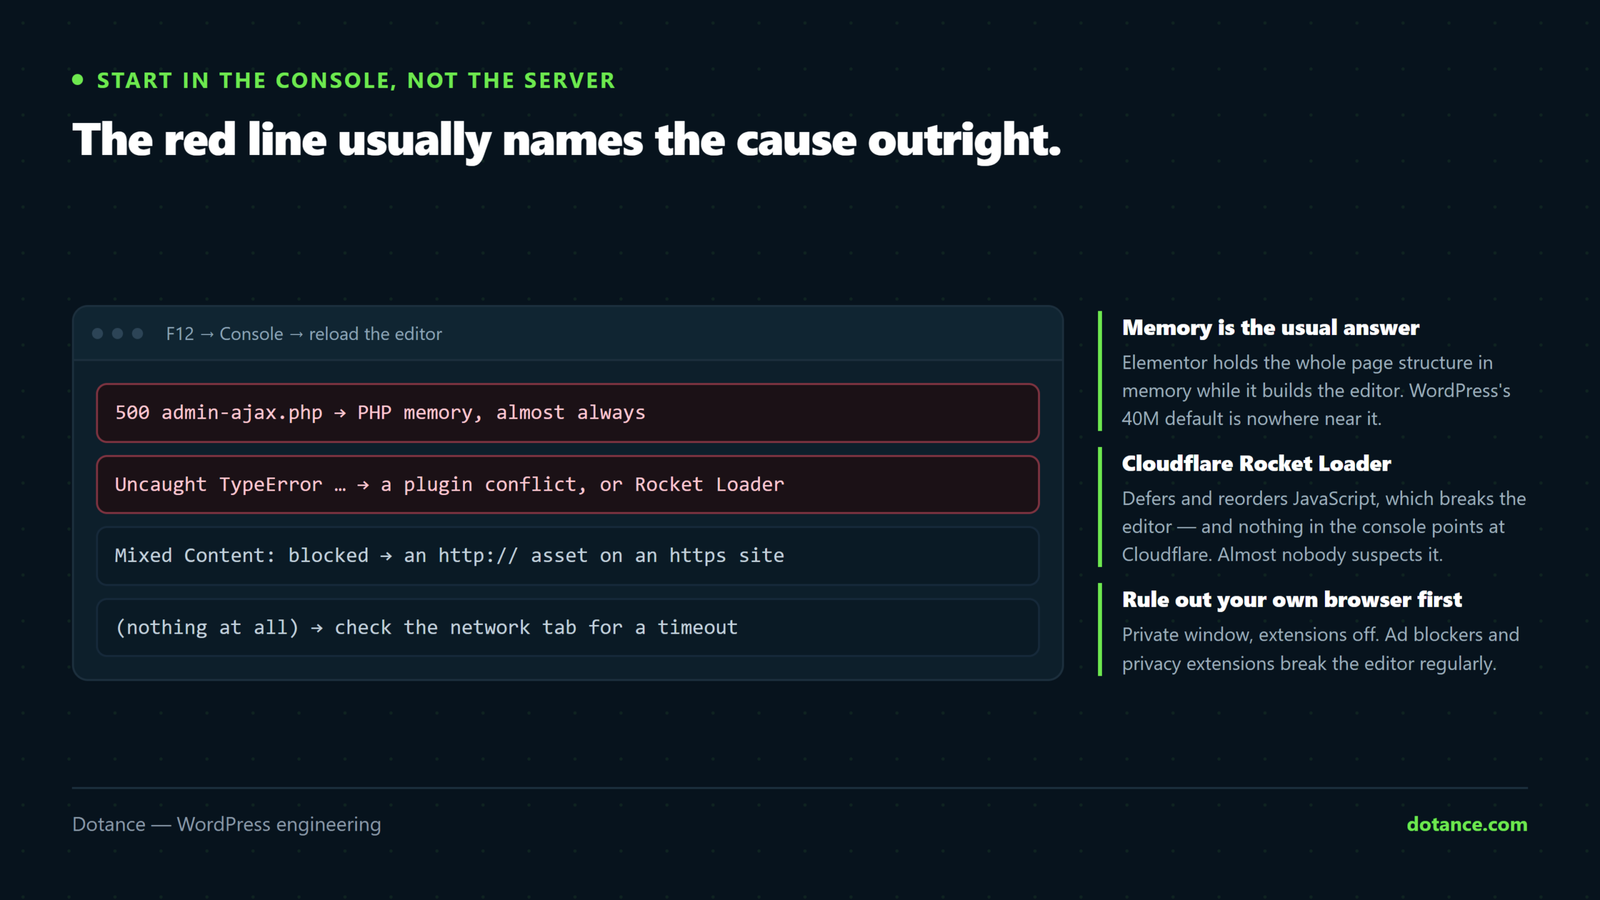Click the 'F12 → Console → reload the editor' title
The height and width of the screenshot is (900, 1600).
point(304,334)
